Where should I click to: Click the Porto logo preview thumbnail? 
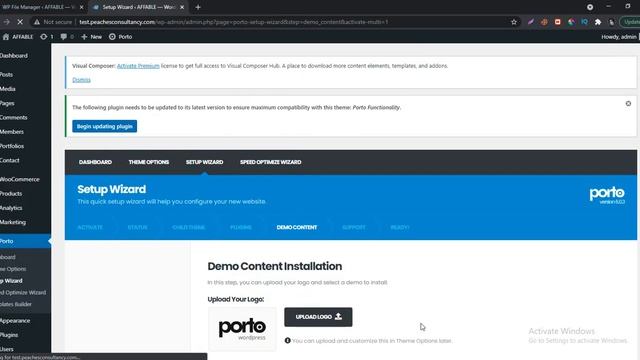point(242,329)
